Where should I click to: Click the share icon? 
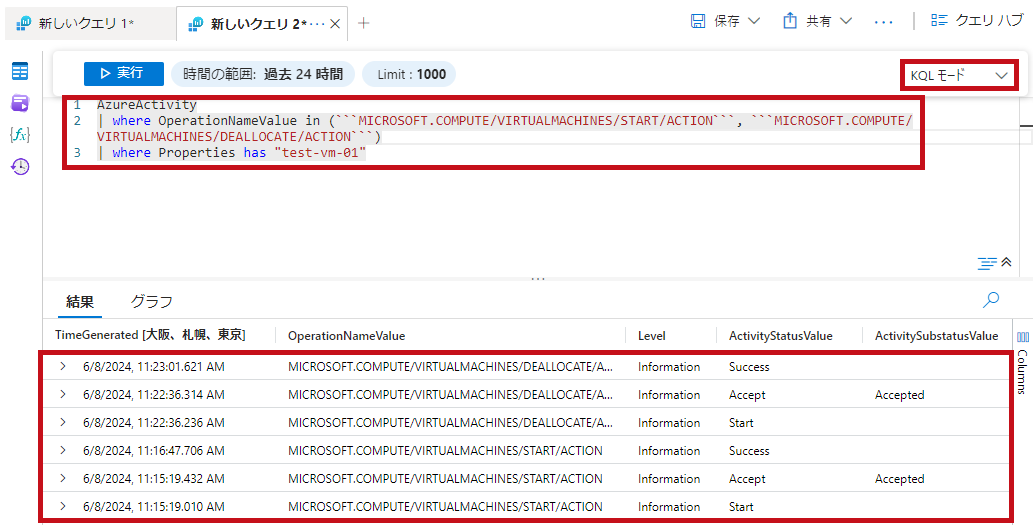[x=789, y=21]
